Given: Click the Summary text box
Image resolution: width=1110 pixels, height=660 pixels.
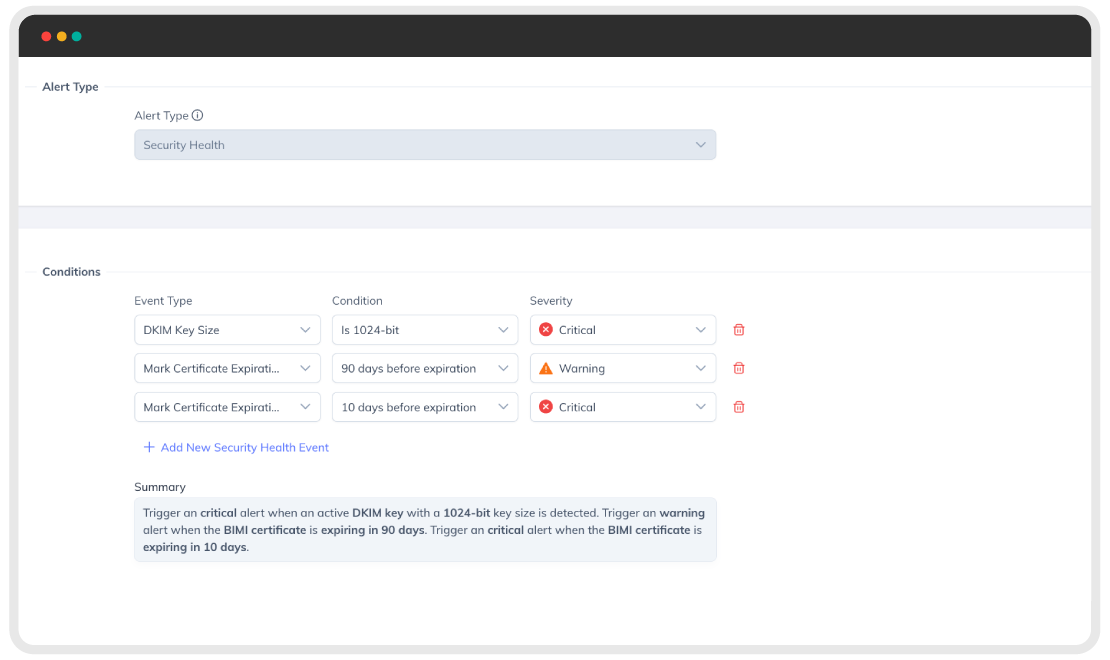Looking at the screenshot, I should 425,530.
